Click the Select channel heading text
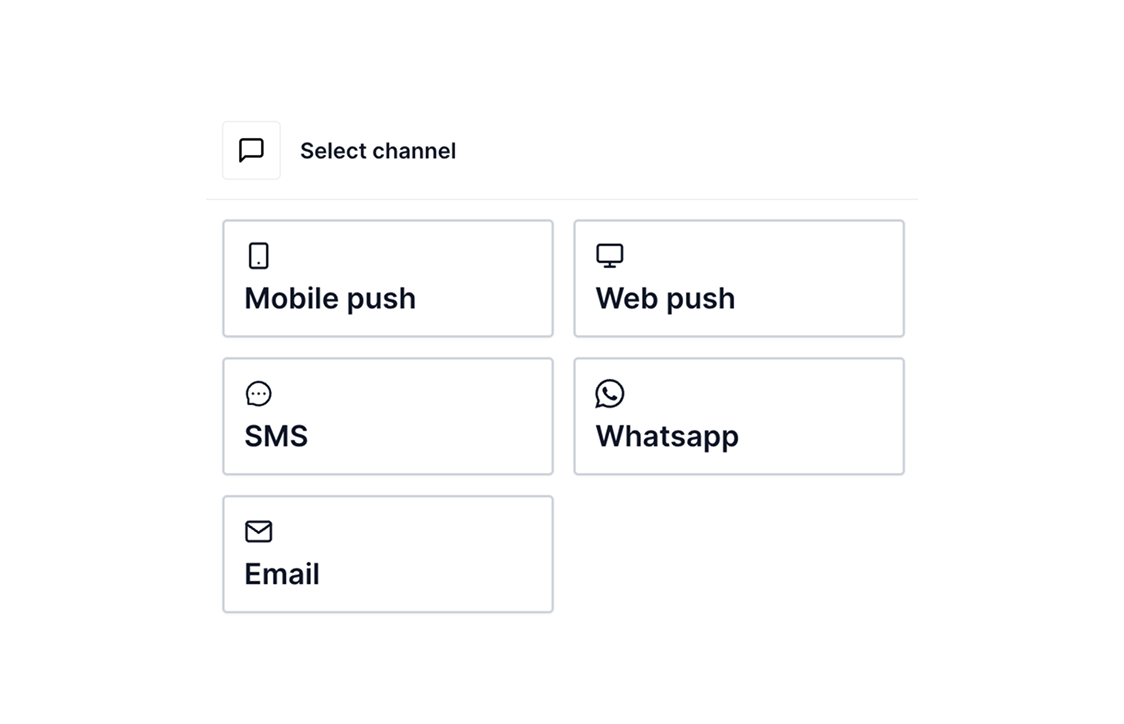The image size is (1124, 724). coord(378,151)
